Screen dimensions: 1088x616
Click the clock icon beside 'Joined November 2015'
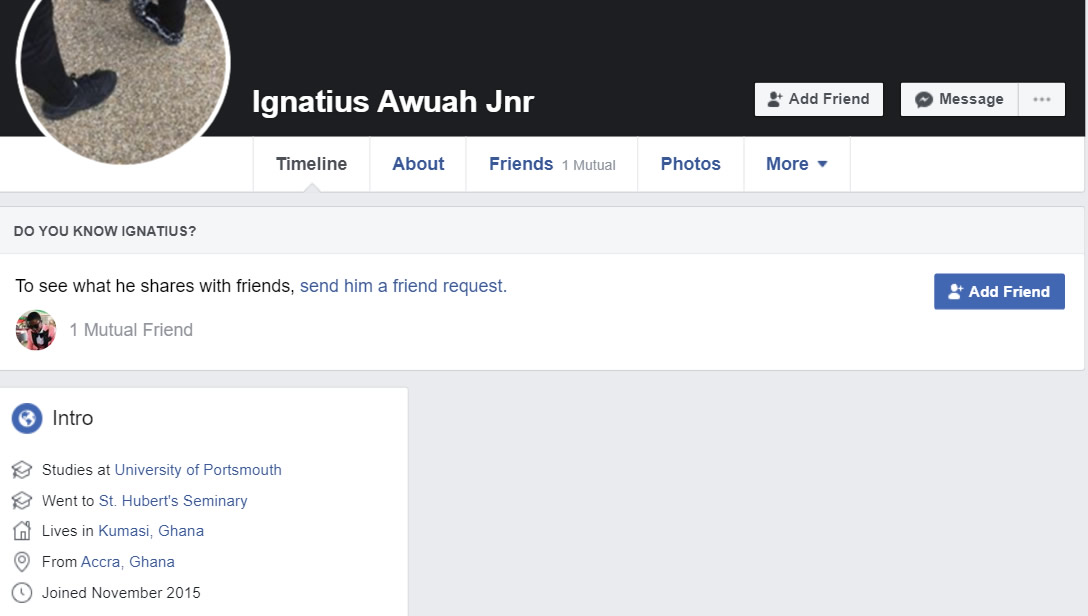tap(22, 592)
